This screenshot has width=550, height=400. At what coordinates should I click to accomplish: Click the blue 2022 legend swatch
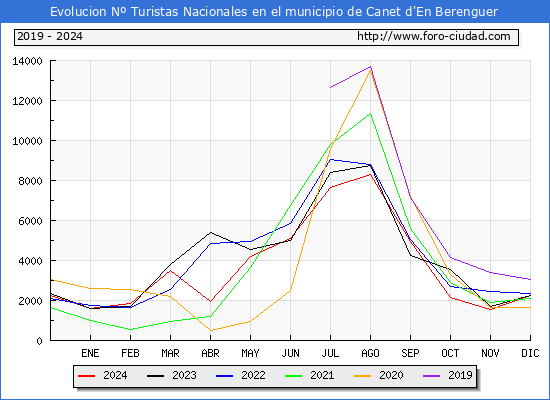pos(224,376)
